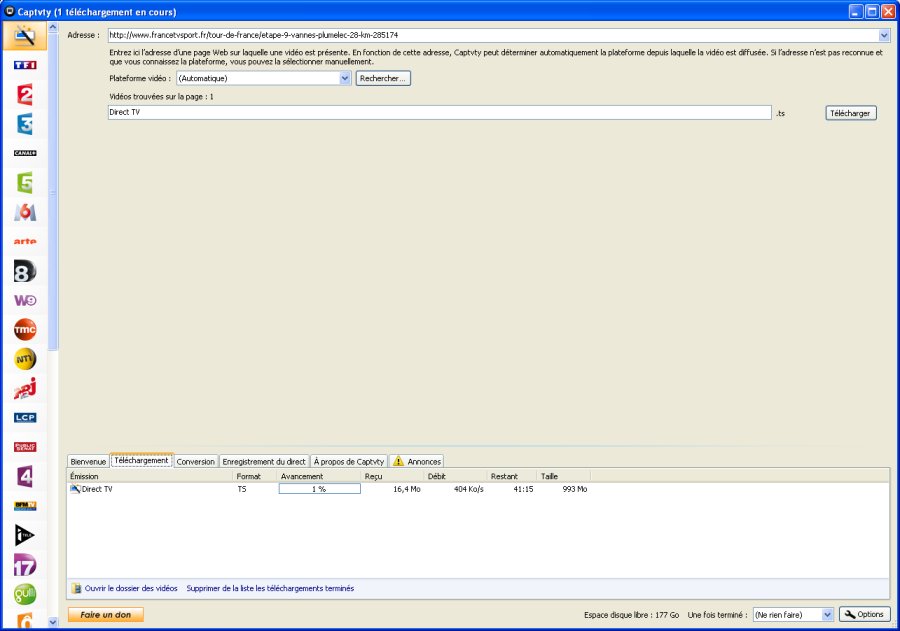Screen dimensions: 900x631
Task: Select the TF1 channel
Action: 25,65
